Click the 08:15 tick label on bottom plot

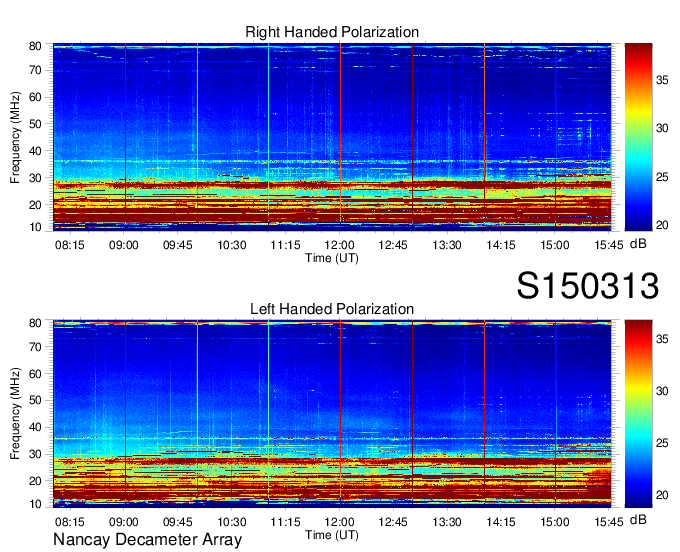point(69,522)
